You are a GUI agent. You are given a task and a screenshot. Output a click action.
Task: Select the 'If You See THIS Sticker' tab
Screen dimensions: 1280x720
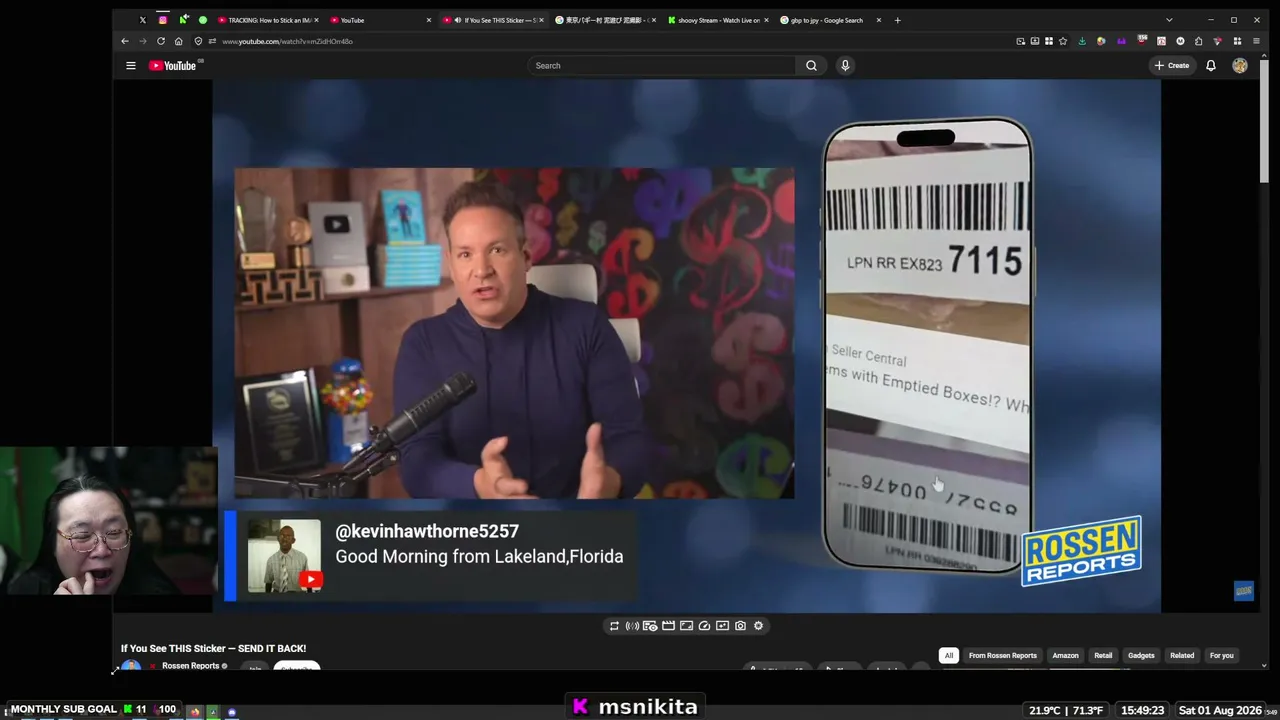[x=494, y=20]
